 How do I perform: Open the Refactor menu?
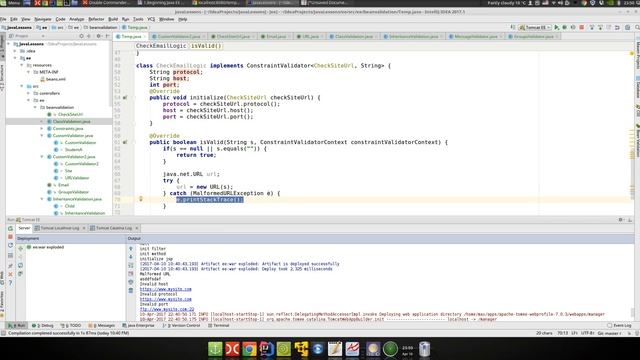(96, 19)
